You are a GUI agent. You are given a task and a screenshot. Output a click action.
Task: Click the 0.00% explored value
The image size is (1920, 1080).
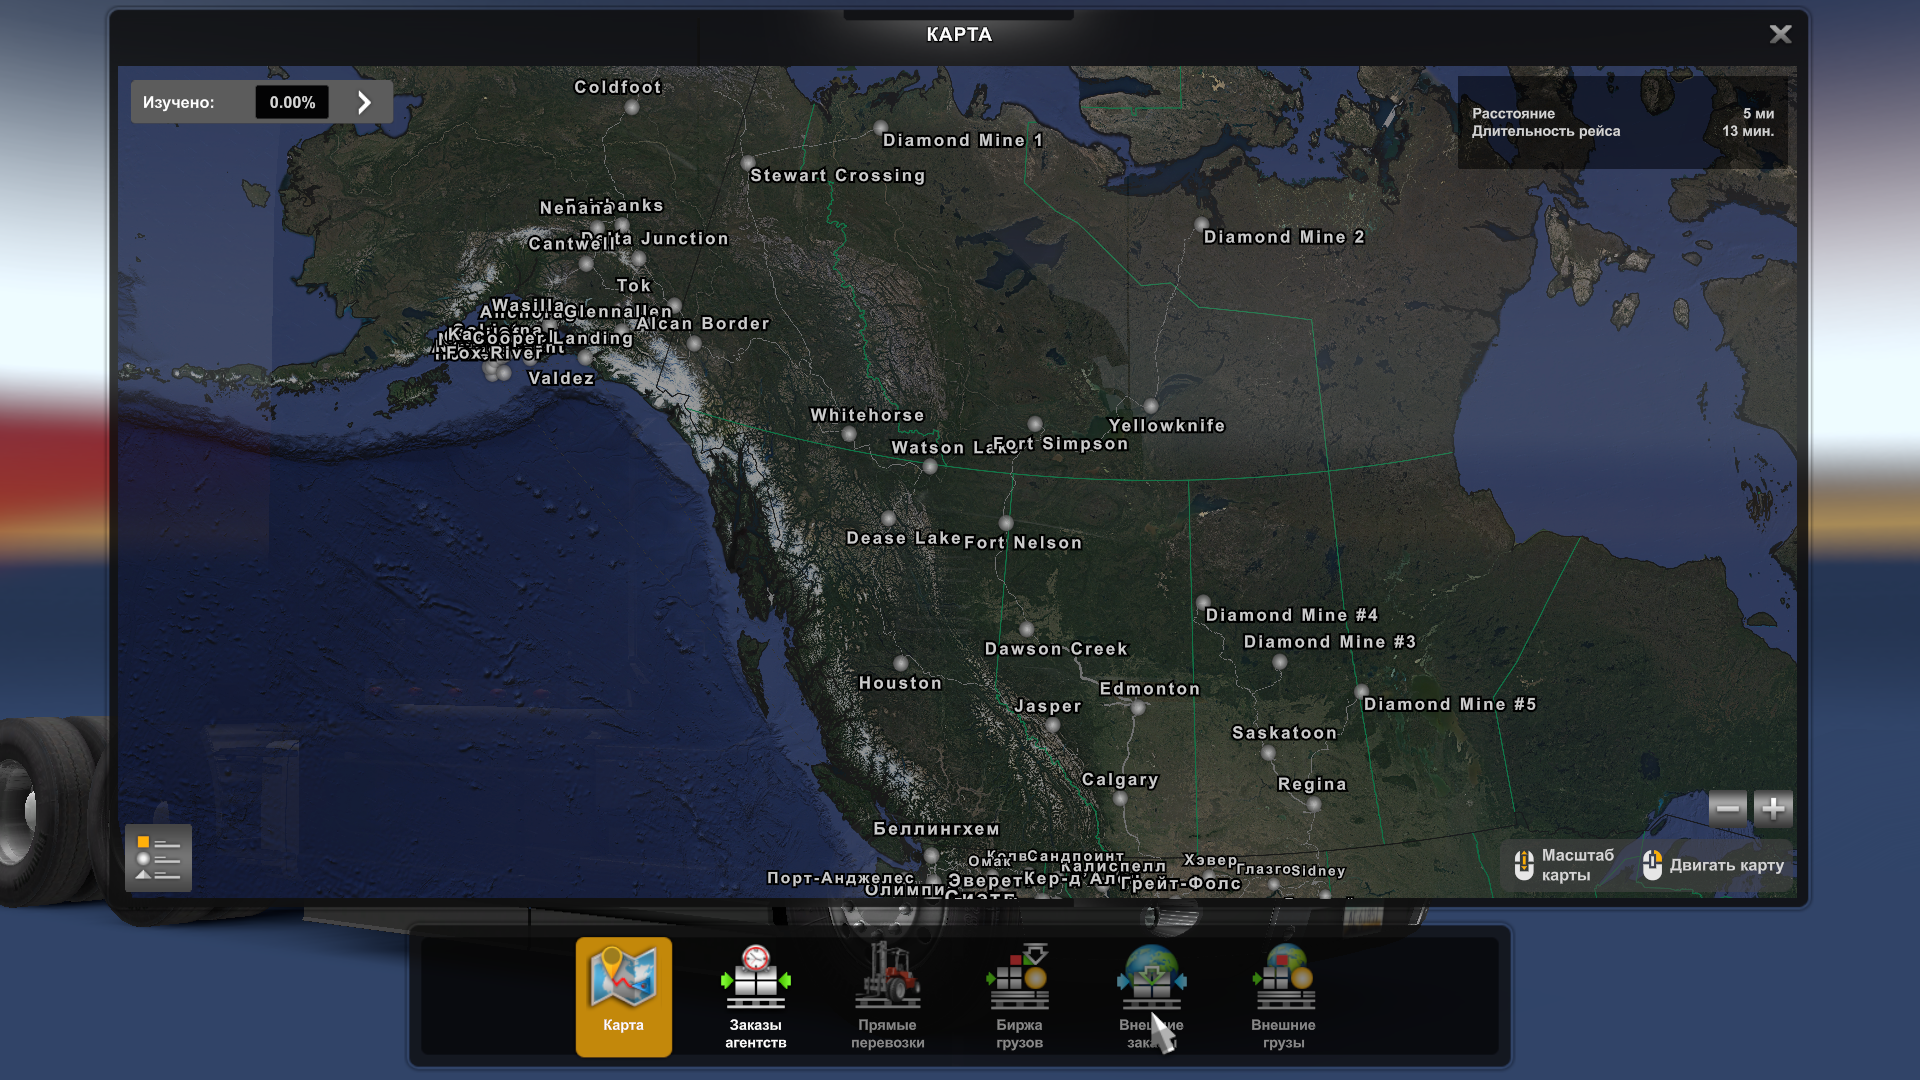(x=292, y=102)
